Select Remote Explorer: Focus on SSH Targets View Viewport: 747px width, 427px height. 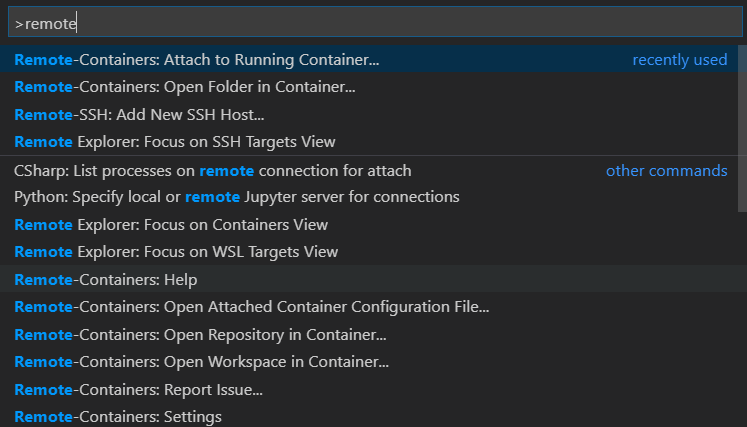[175, 142]
